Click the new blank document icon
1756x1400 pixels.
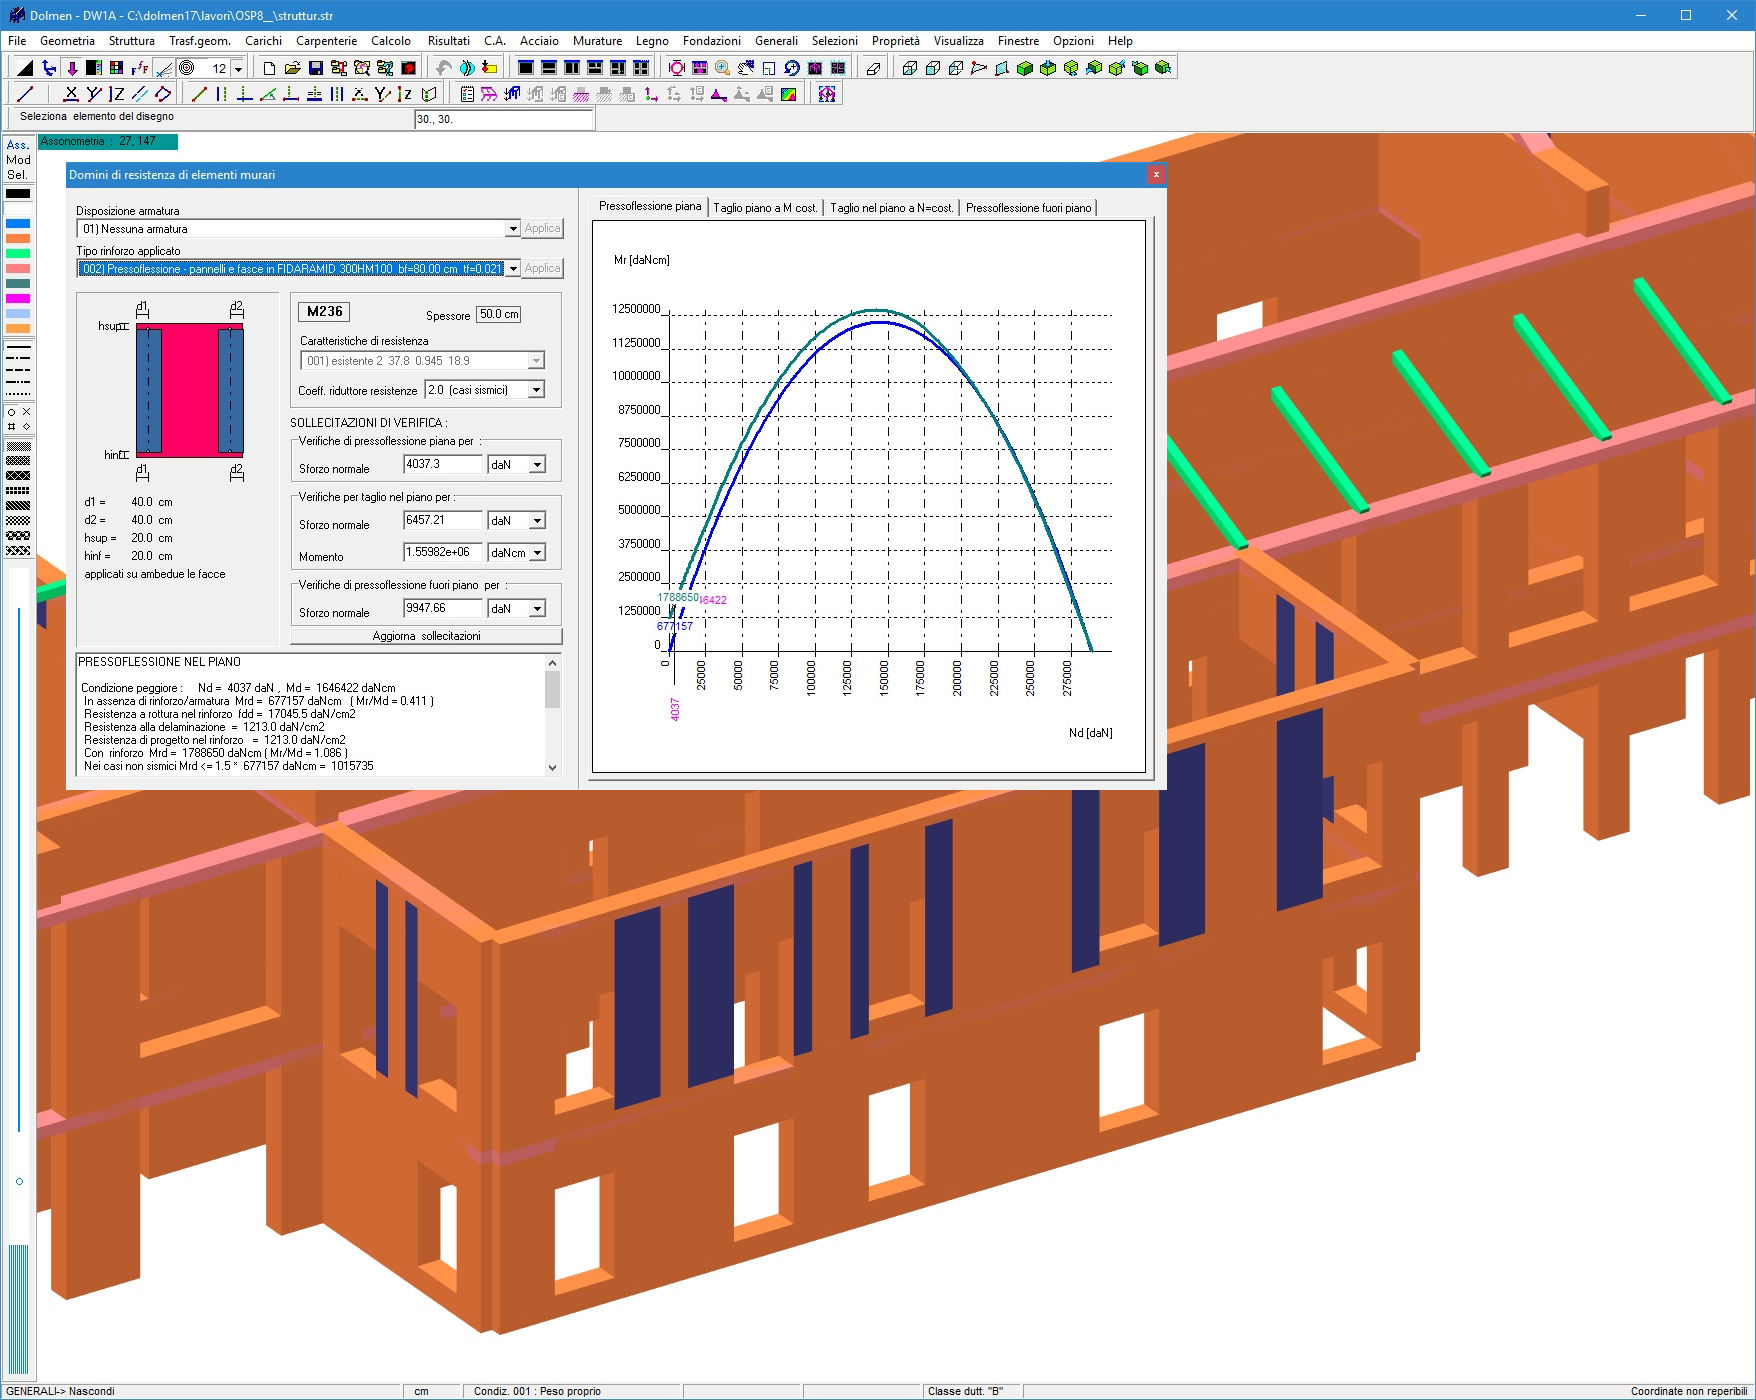269,68
